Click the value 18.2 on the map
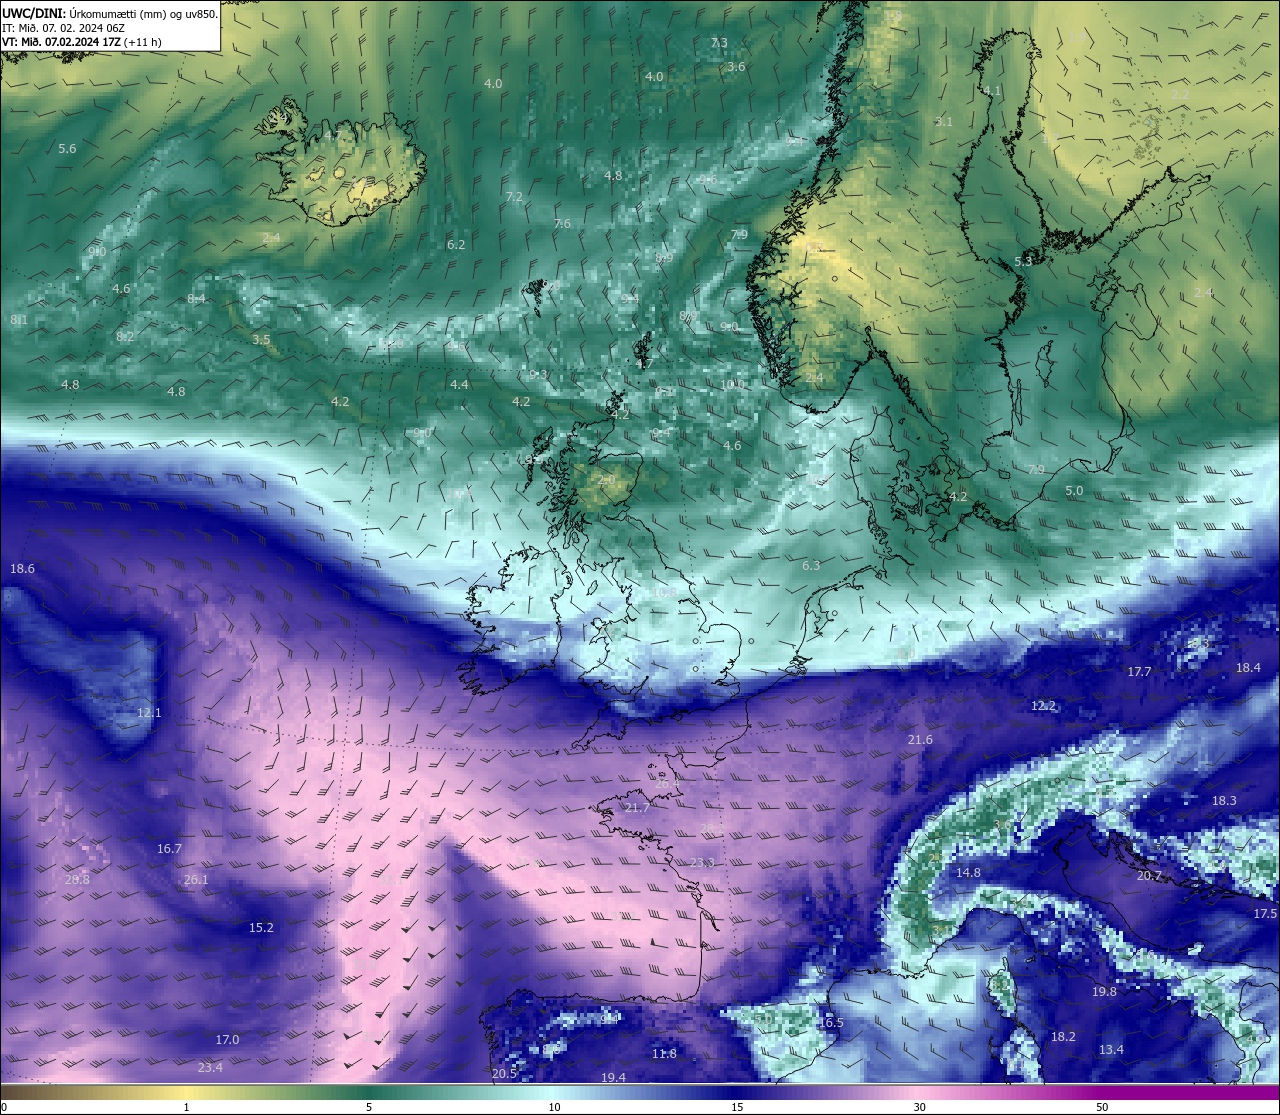The width and height of the screenshot is (1280, 1115). coord(1063,1037)
